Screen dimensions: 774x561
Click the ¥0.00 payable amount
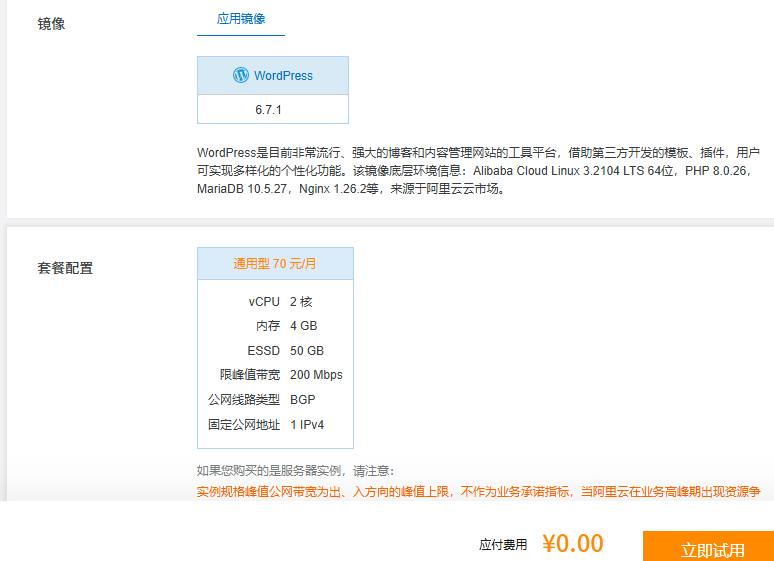click(573, 543)
